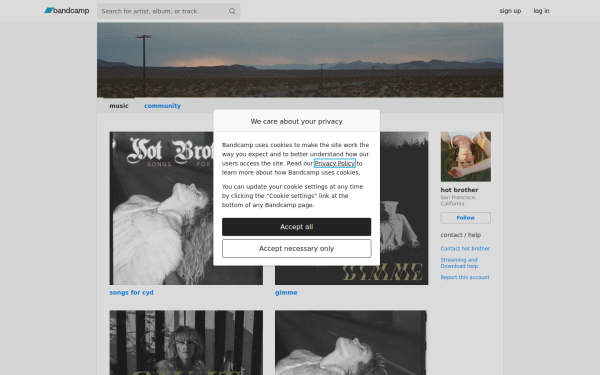This screenshot has height=375, width=600.
Task: Click the hot brother profile photo
Action: coord(465,157)
